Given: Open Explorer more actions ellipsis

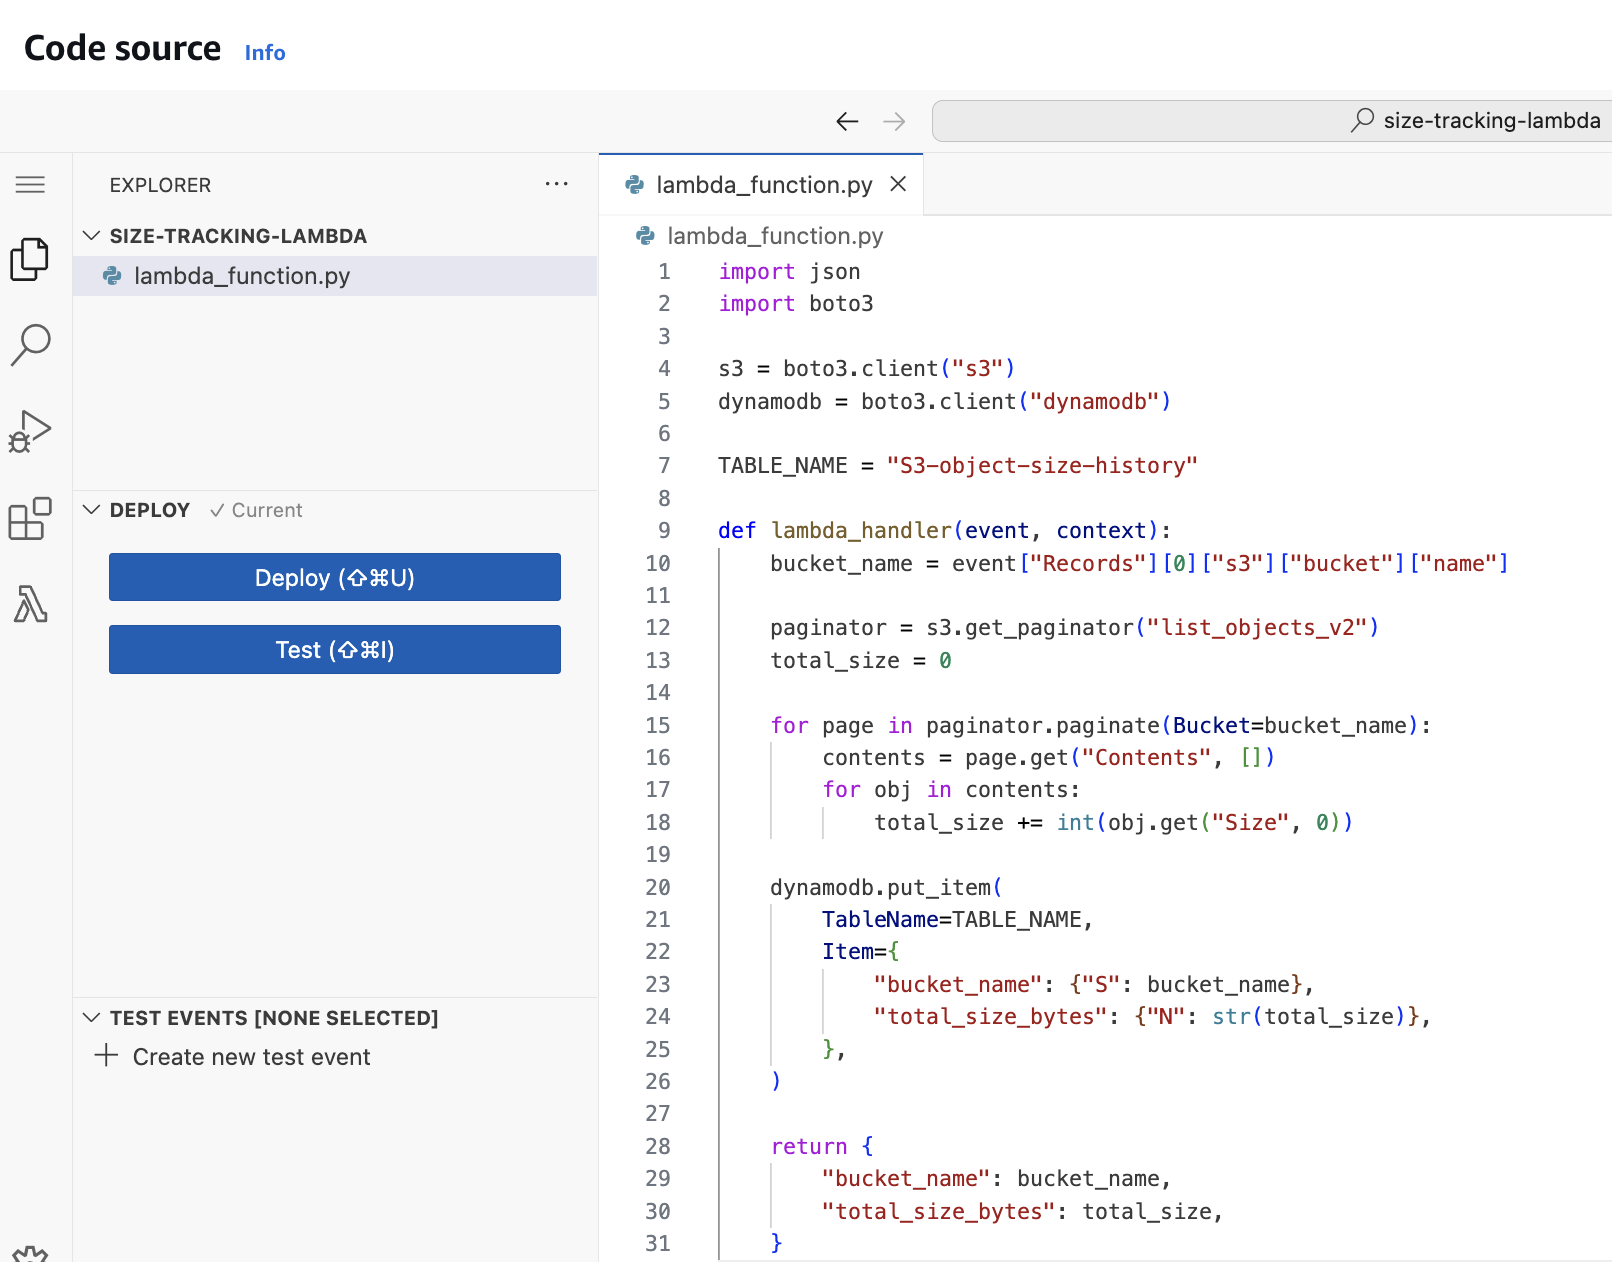Looking at the screenshot, I should pos(556,184).
